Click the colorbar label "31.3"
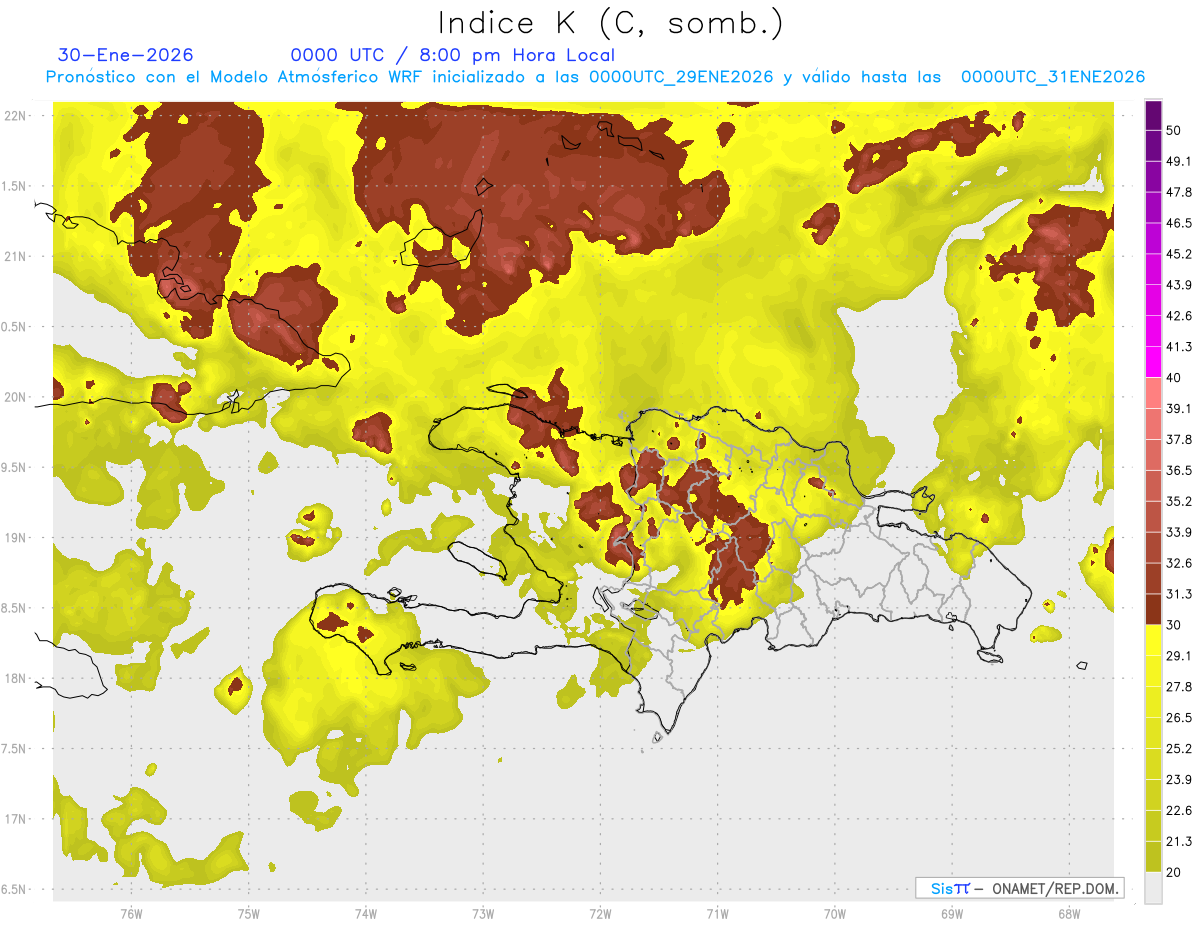The width and height of the screenshot is (1200, 927). point(1179,594)
